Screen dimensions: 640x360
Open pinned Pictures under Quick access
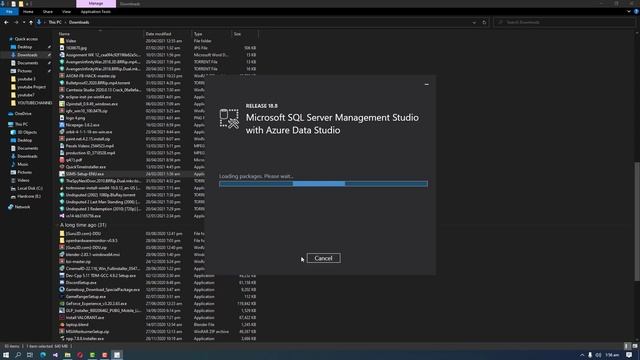[x=24, y=71]
